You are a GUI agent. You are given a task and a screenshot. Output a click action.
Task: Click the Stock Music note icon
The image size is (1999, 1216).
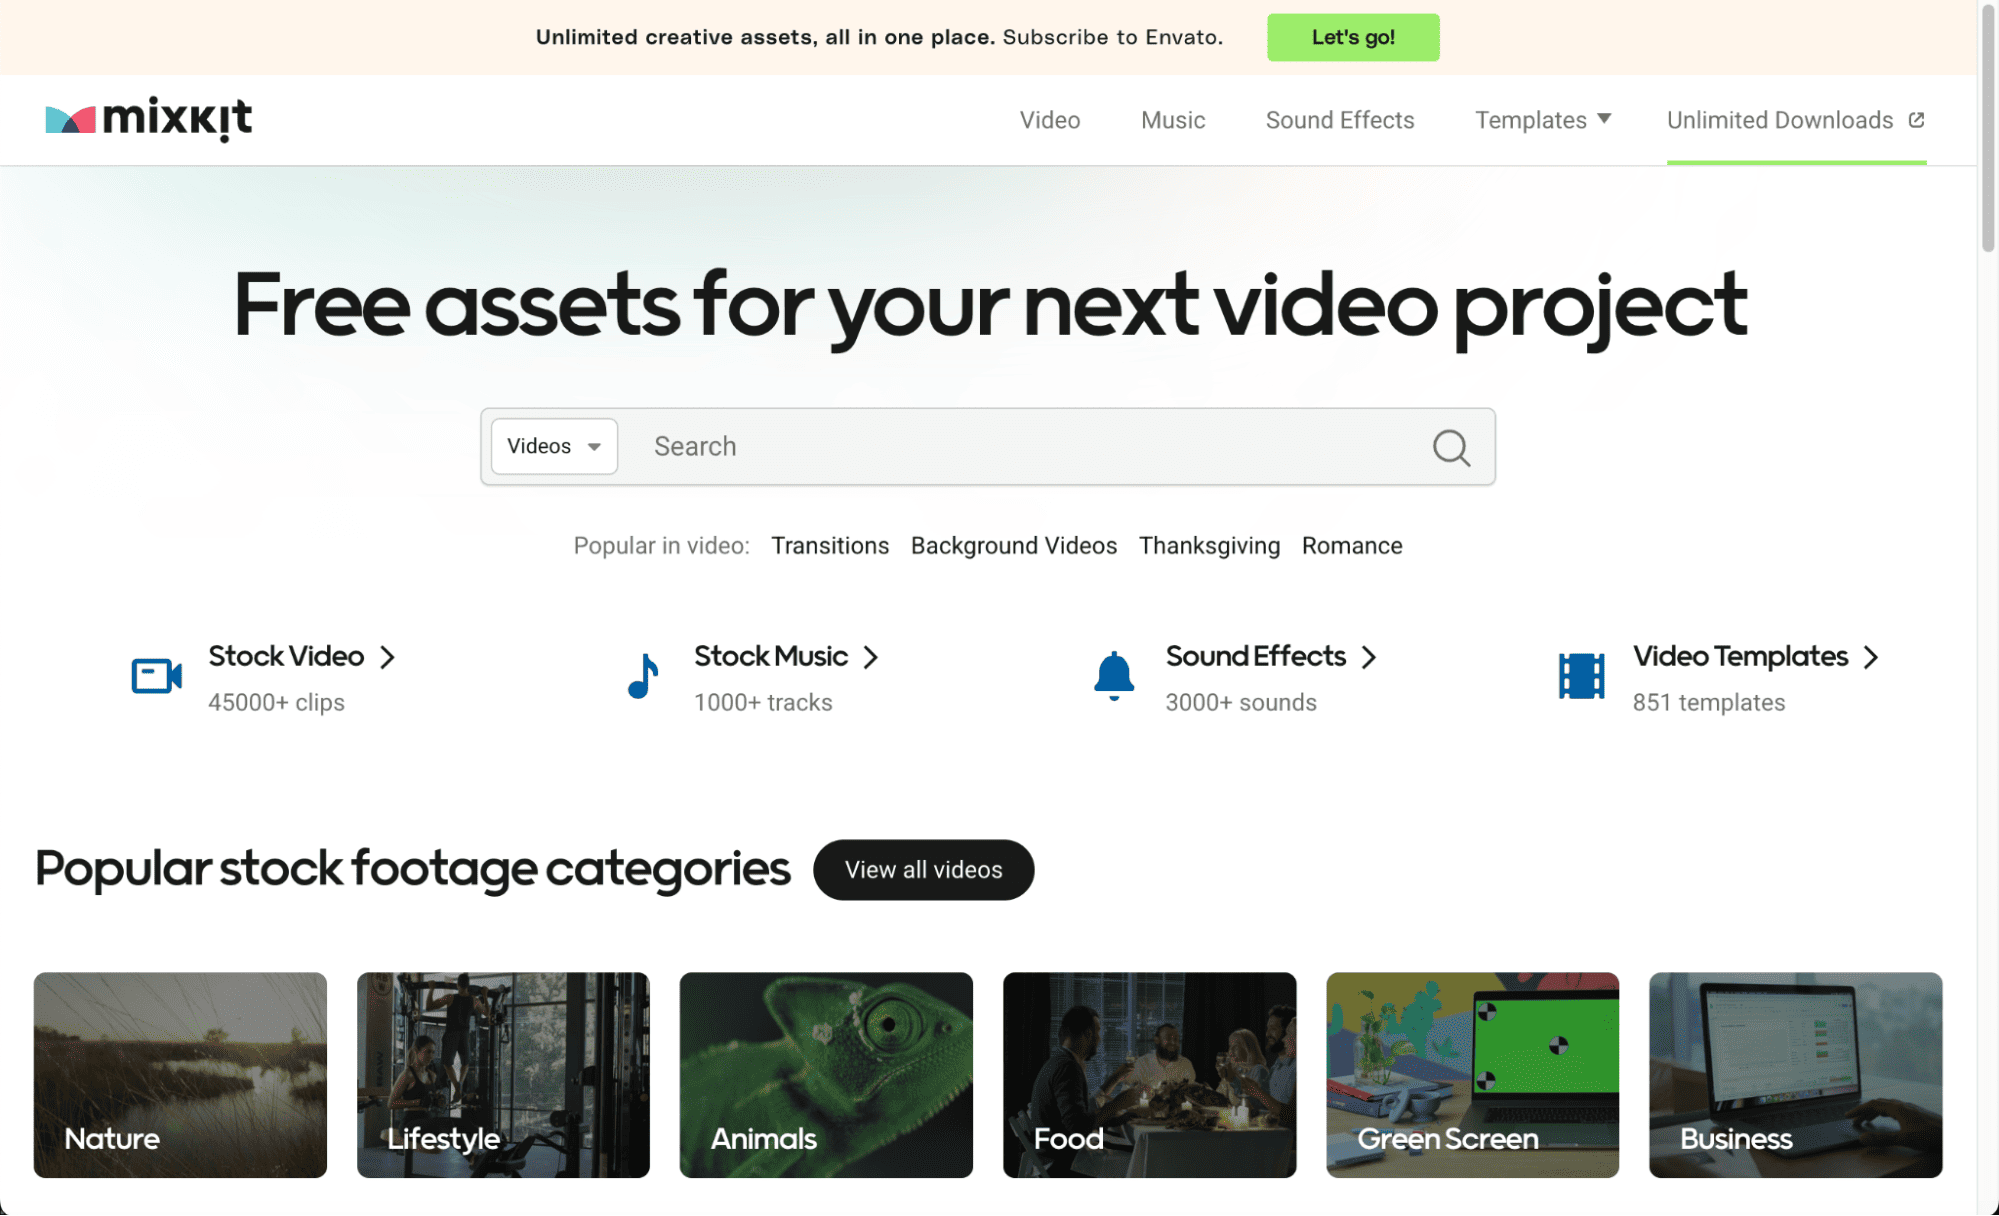tap(643, 676)
